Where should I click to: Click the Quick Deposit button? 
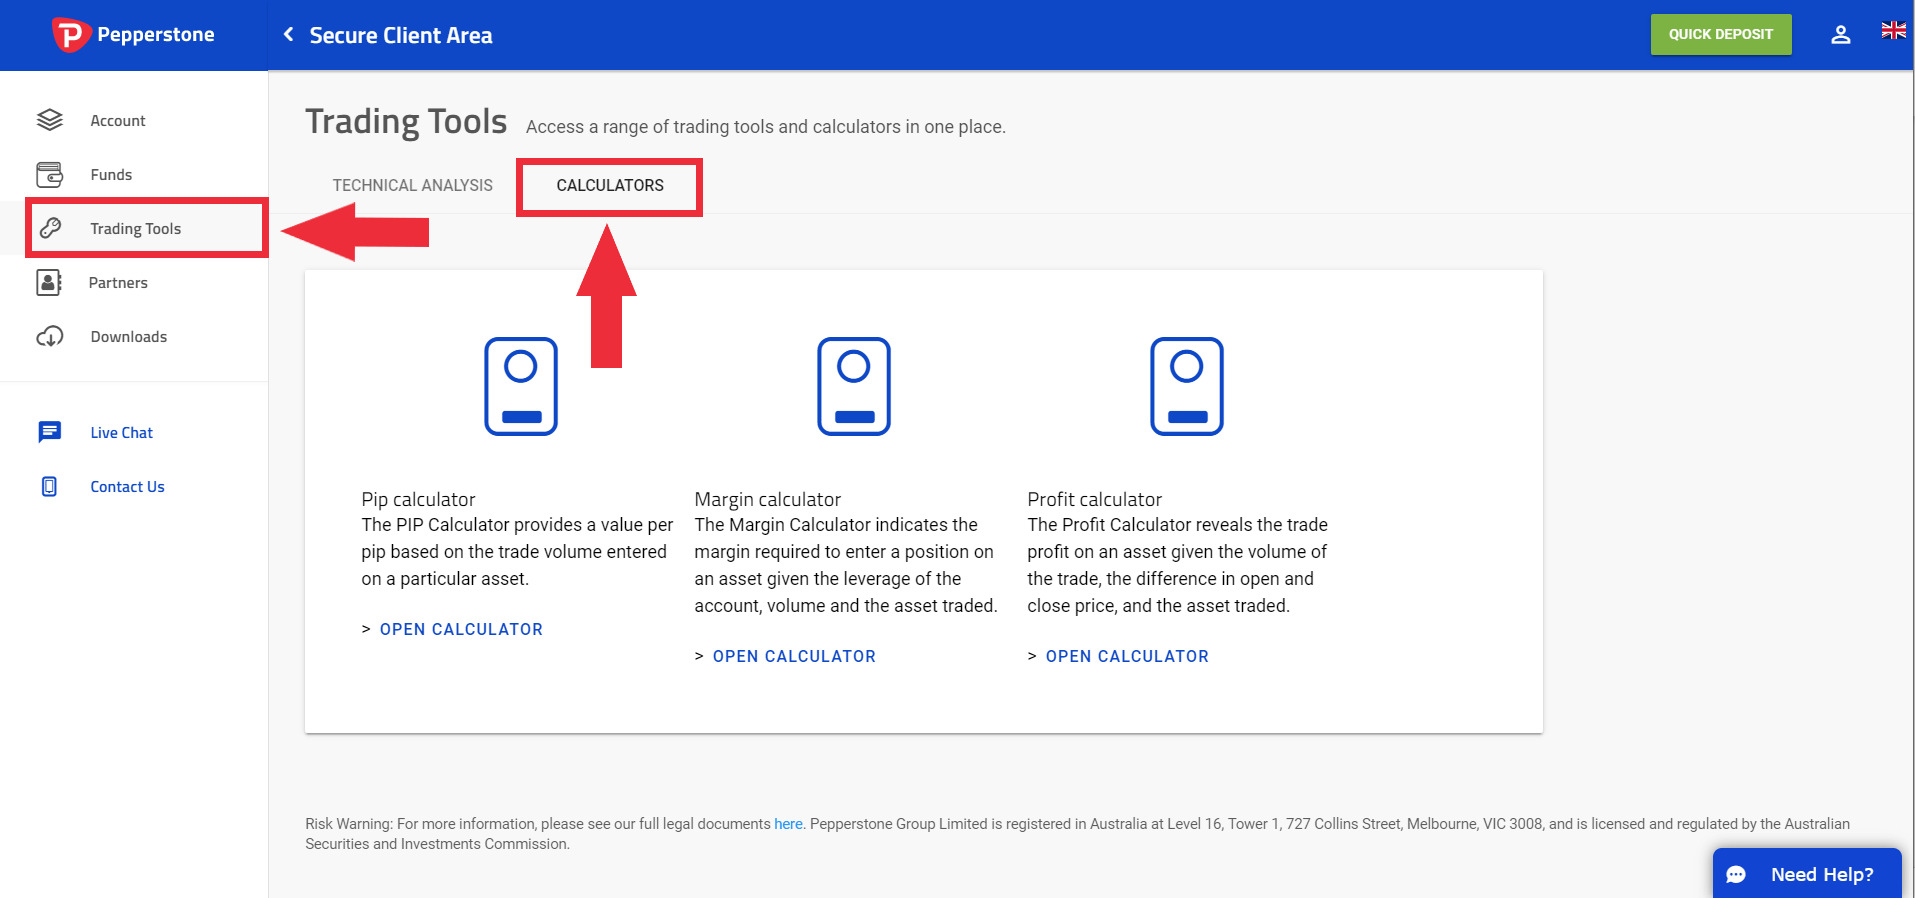pos(1721,34)
